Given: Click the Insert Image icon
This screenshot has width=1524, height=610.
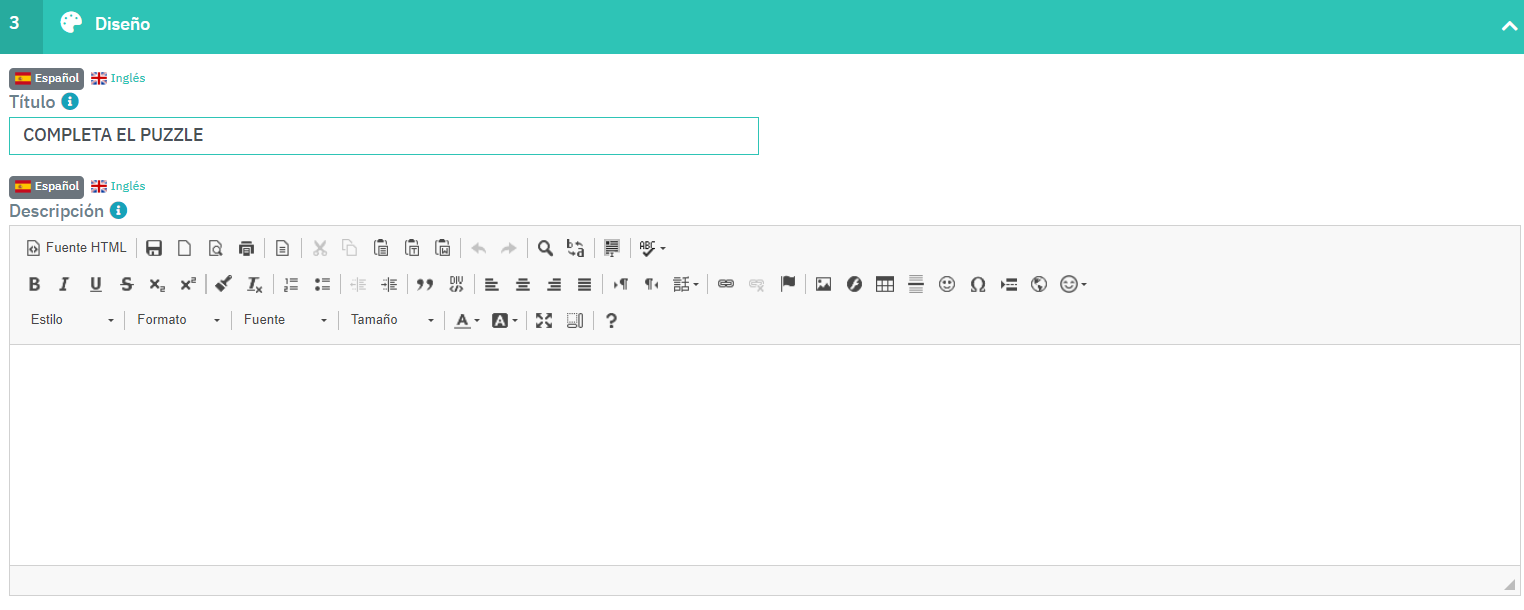Looking at the screenshot, I should (824, 284).
